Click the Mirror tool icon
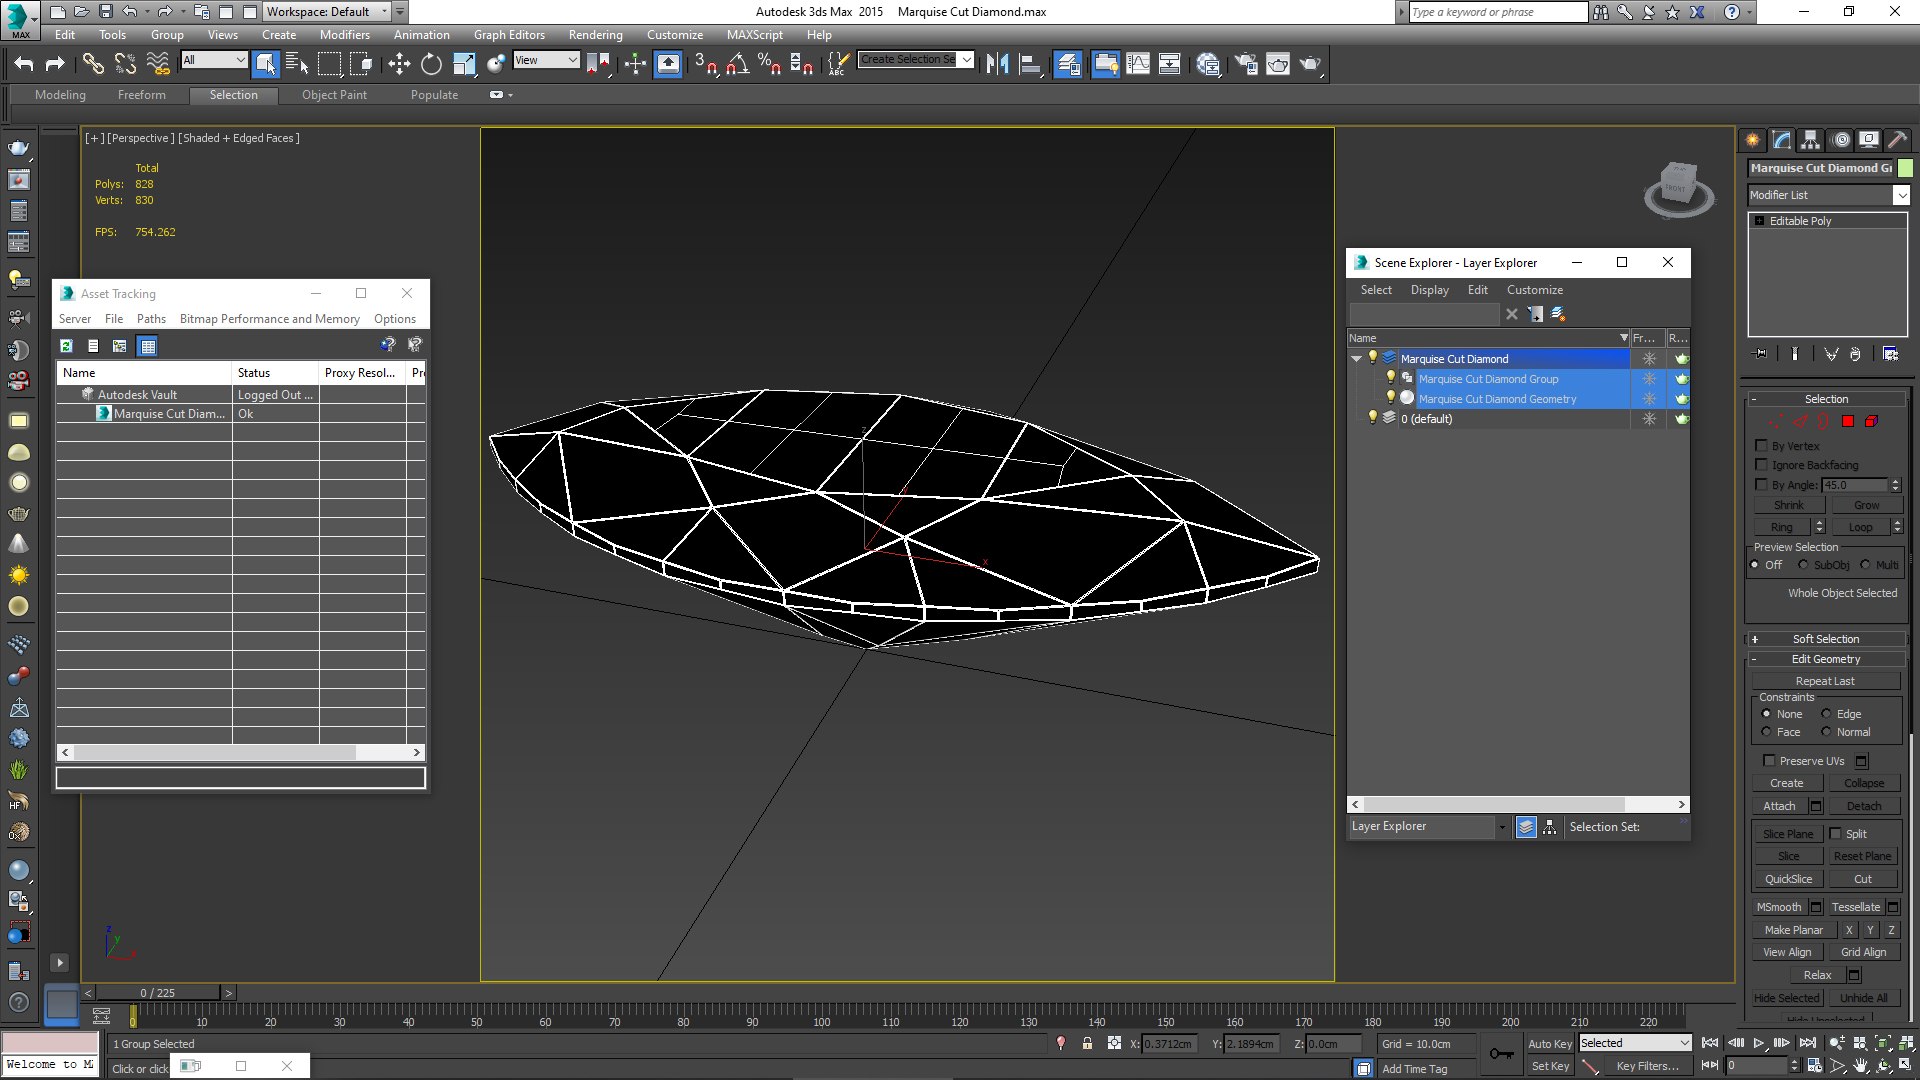This screenshot has width=1920, height=1080. tap(997, 64)
